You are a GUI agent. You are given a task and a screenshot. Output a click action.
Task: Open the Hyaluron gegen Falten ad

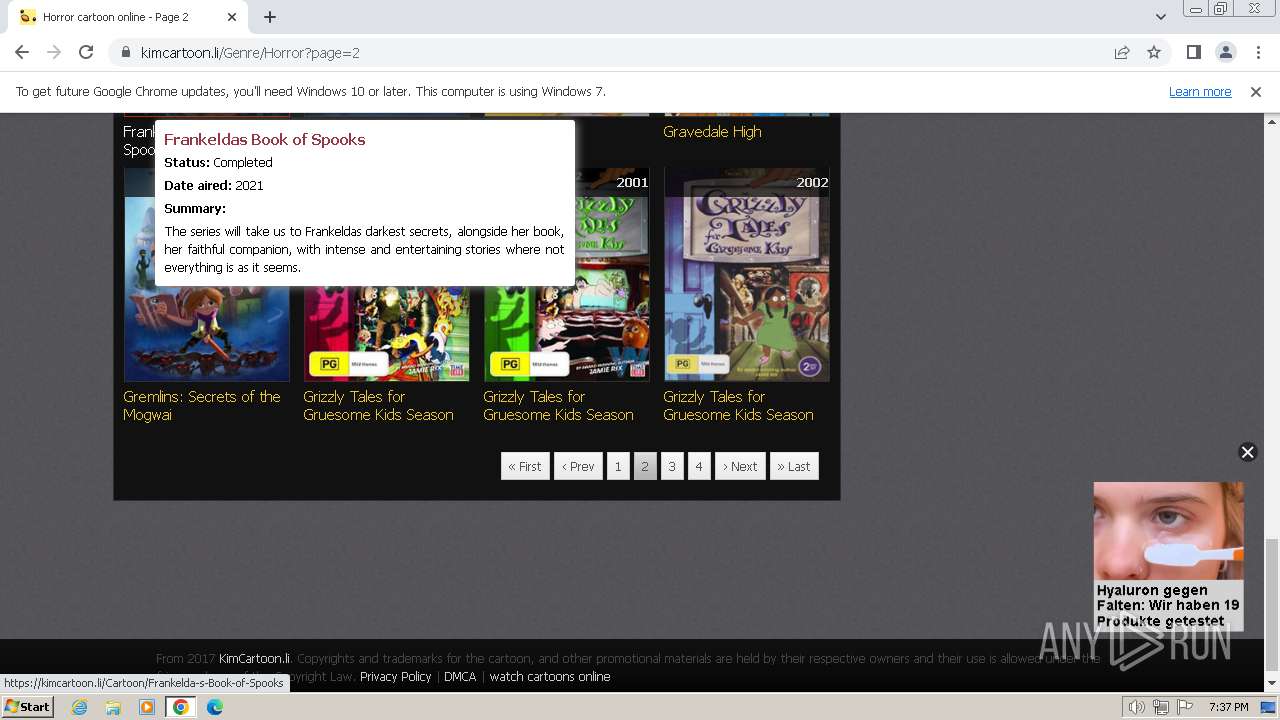[x=1168, y=556]
